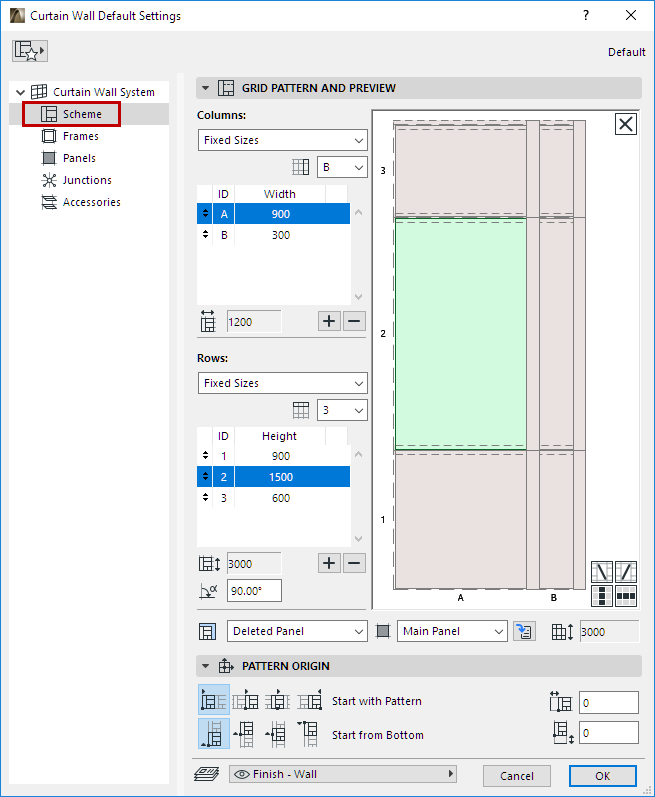Open the Favorites picker icon
Viewport: 655px width, 797px height.
tap(30, 51)
